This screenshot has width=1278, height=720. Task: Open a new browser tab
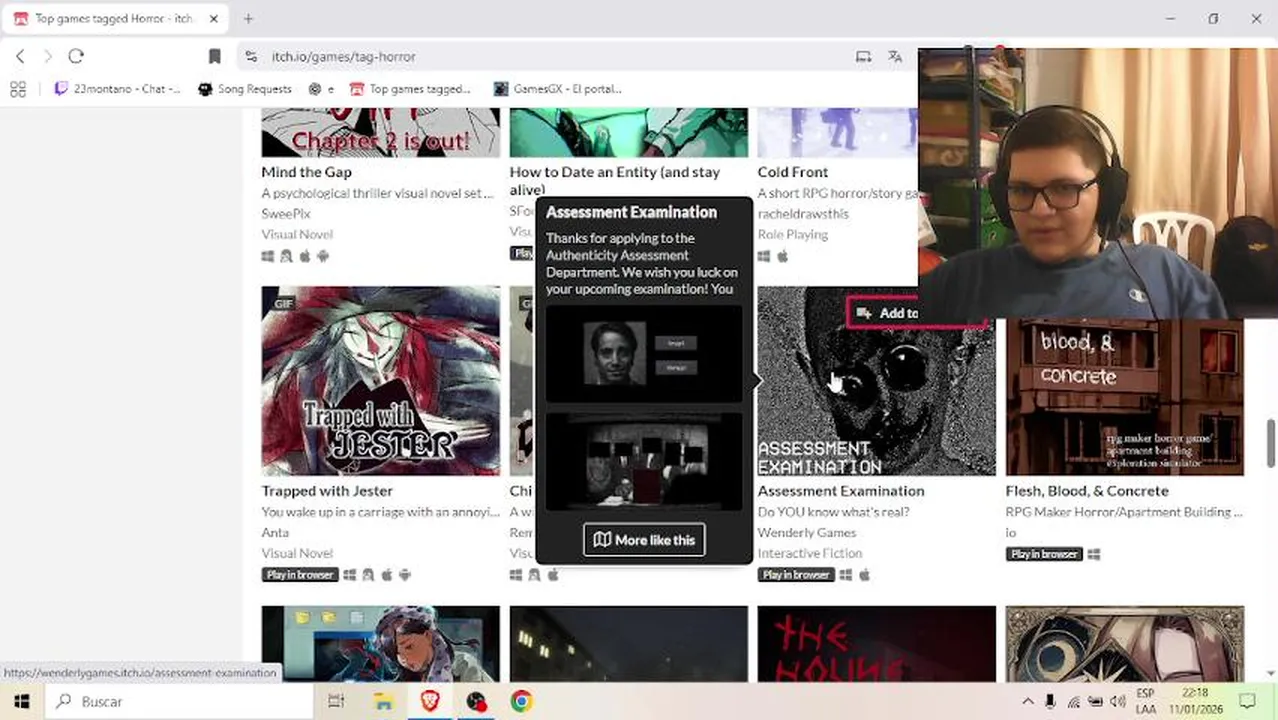click(x=248, y=18)
